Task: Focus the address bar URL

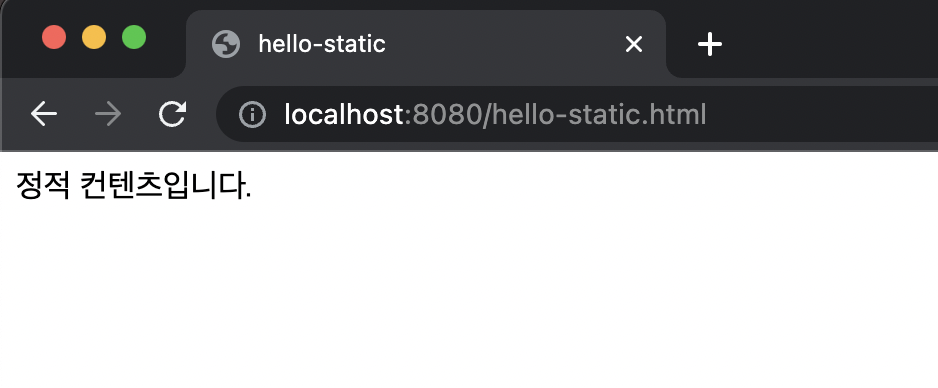Action: [x=495, y=114]
